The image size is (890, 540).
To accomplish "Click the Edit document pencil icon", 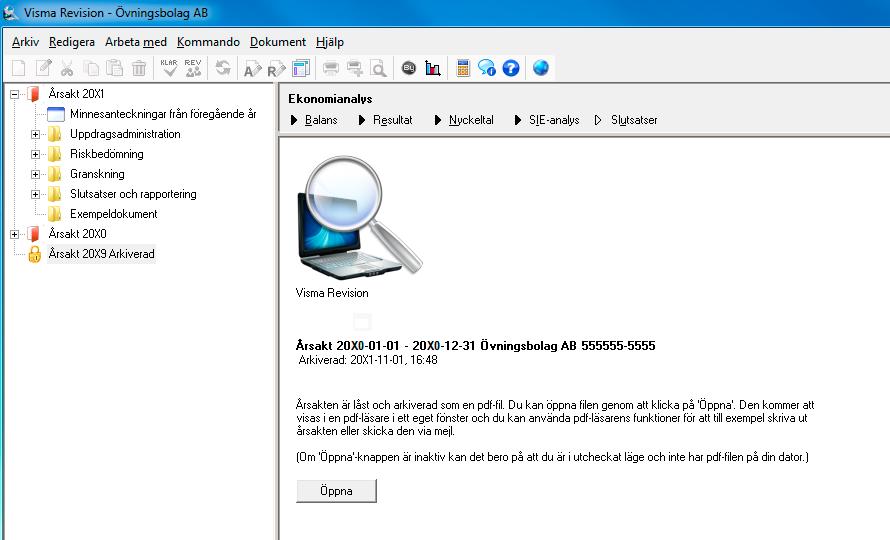I will pyautogui.click(x=43, y=68).
